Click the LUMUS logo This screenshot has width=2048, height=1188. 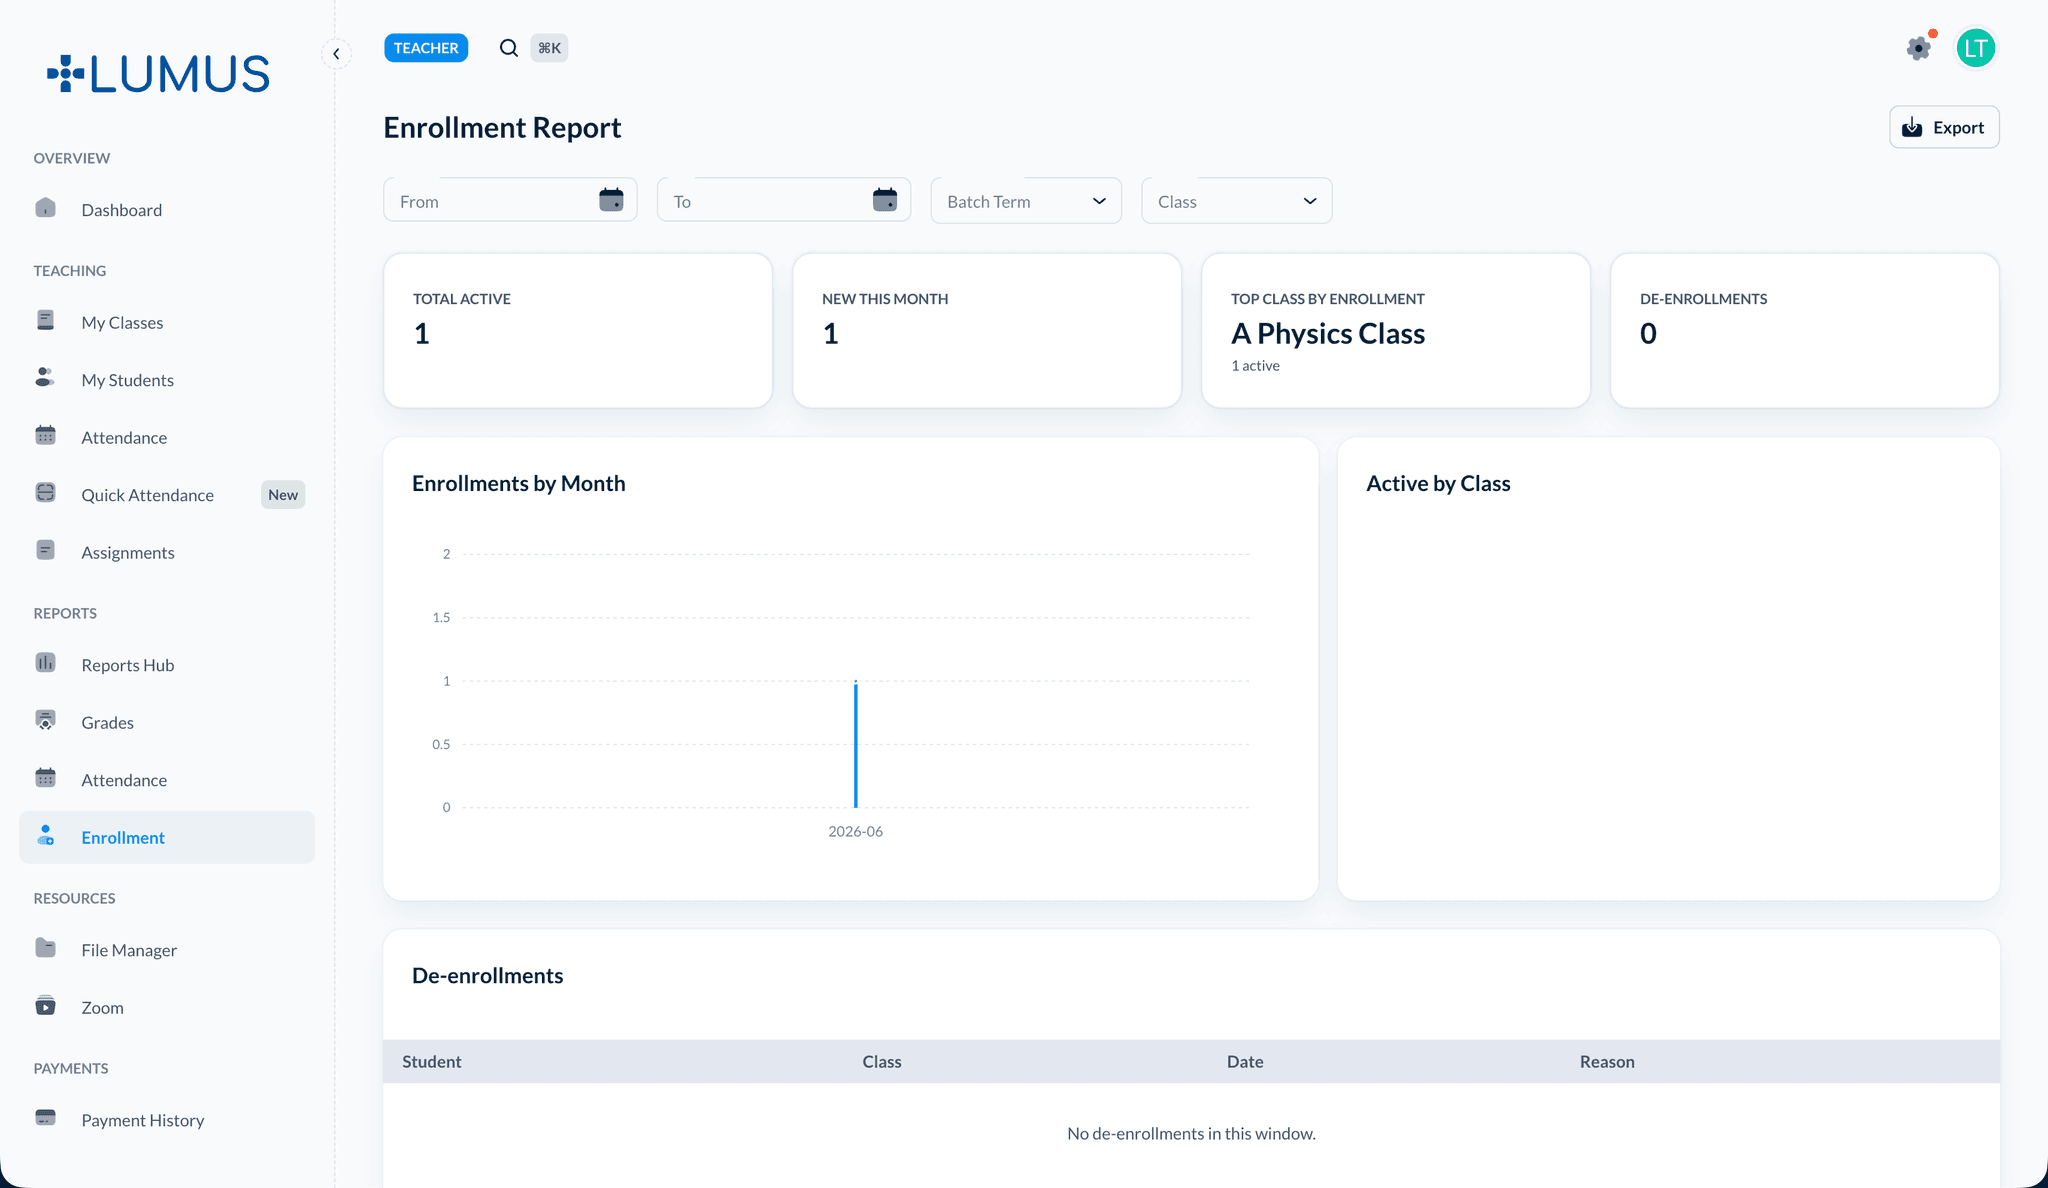coord(158,74)
